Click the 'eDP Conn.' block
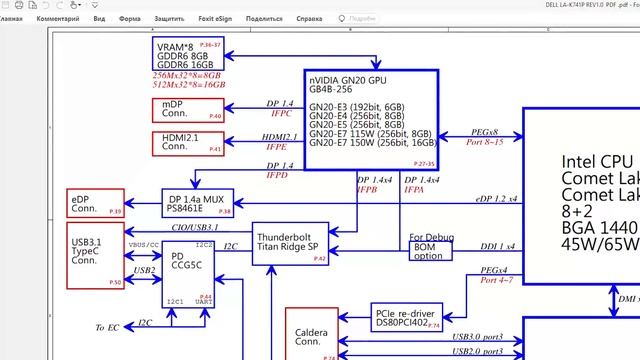Viewport: 640px width, 360px height. point(96,203)
